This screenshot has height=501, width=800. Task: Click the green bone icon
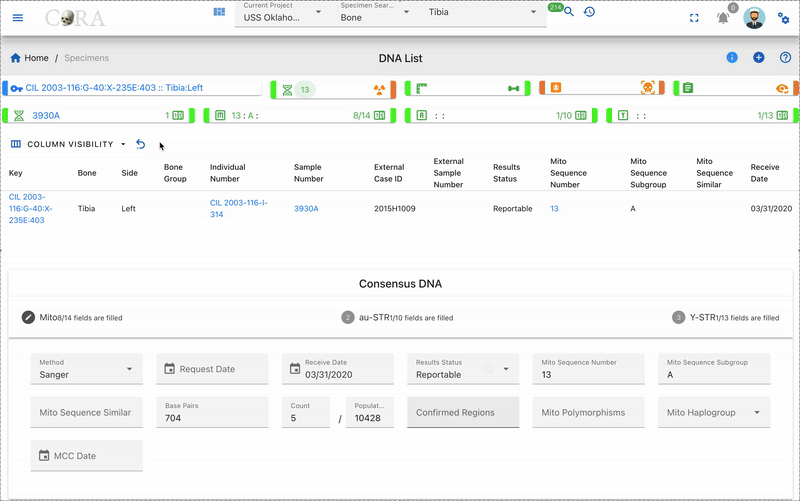tap(513, 88)
